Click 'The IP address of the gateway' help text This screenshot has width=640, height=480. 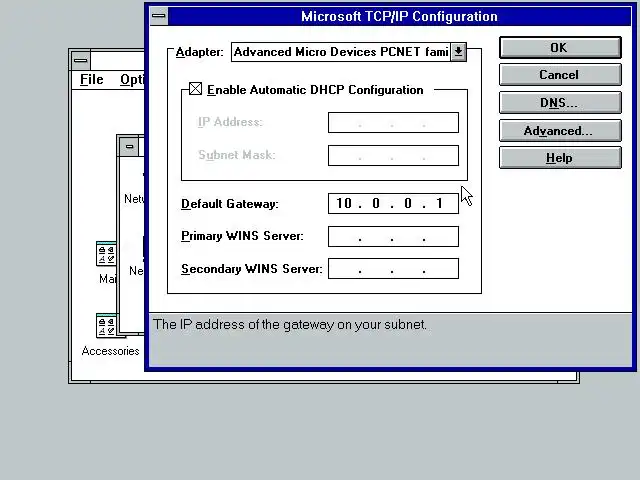[x=290, y=324]
